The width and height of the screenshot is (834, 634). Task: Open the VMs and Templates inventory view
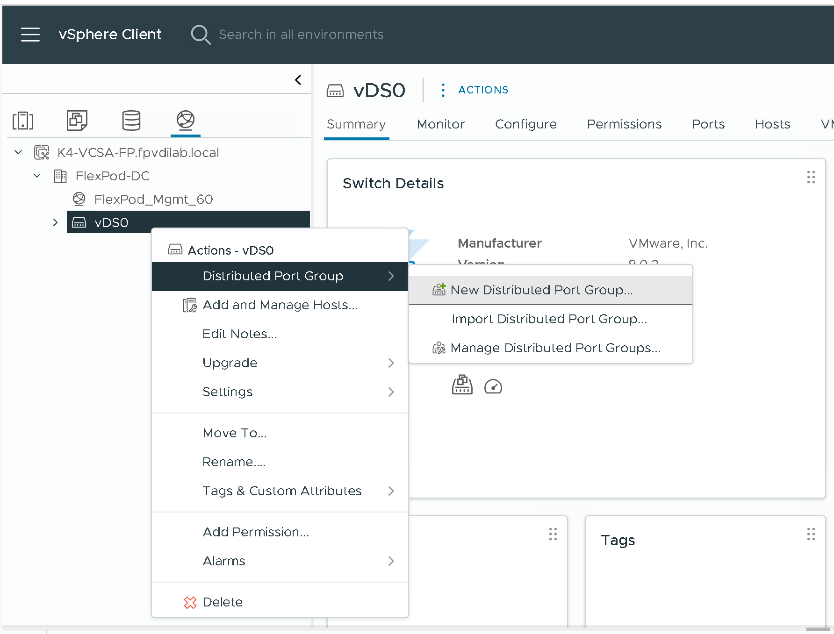(77, 120)
